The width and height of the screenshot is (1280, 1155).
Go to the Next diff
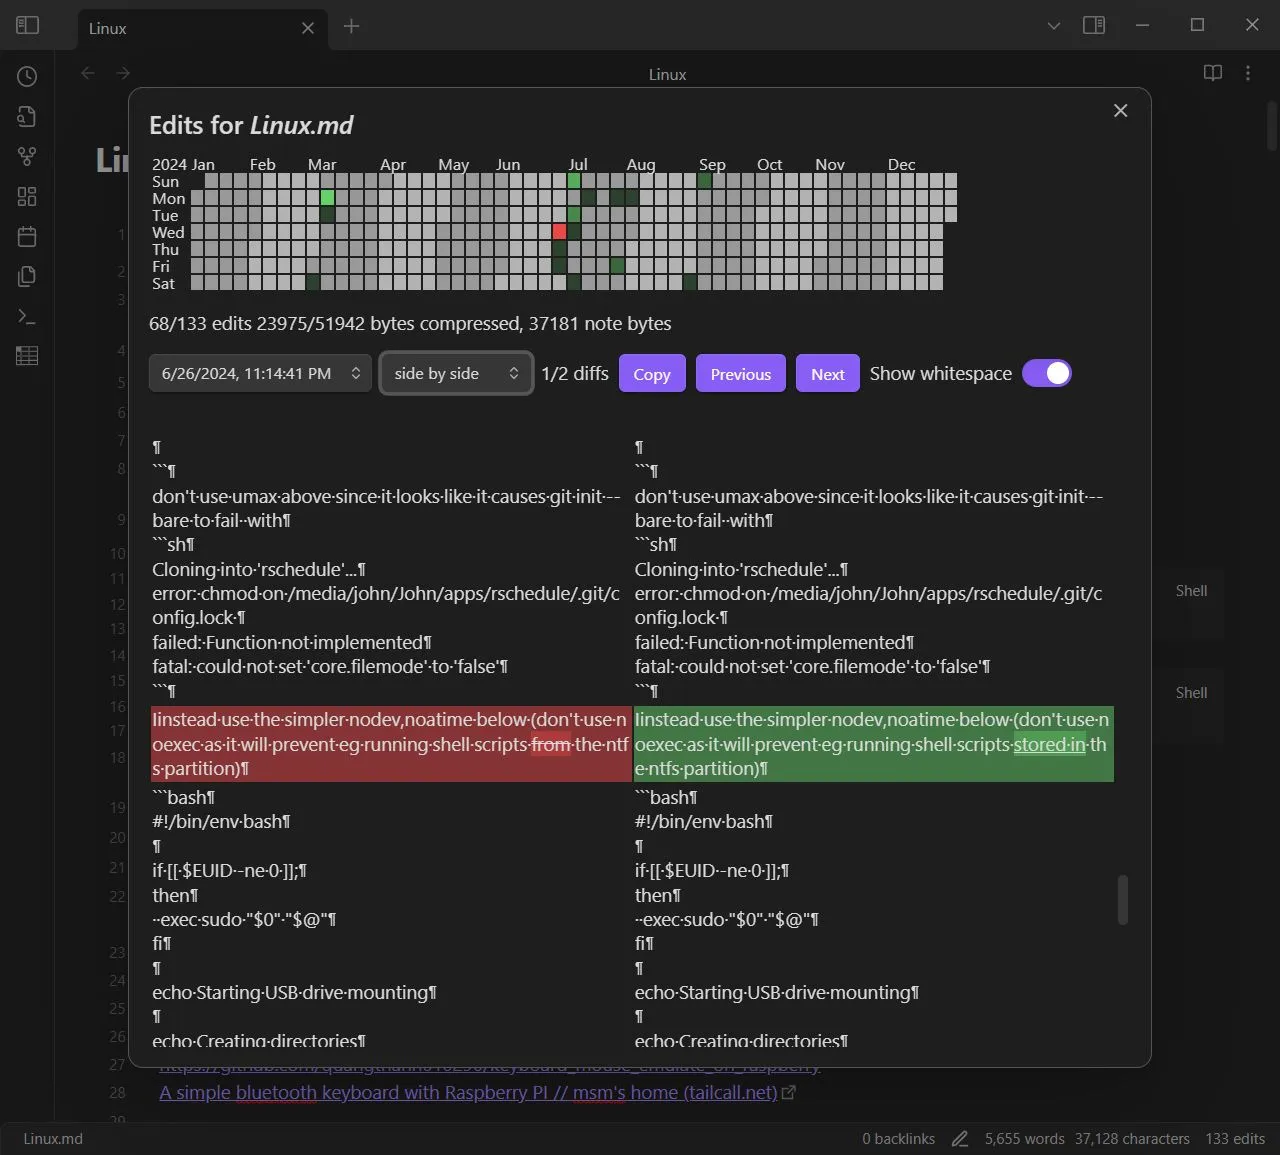[x=827, y=374]
